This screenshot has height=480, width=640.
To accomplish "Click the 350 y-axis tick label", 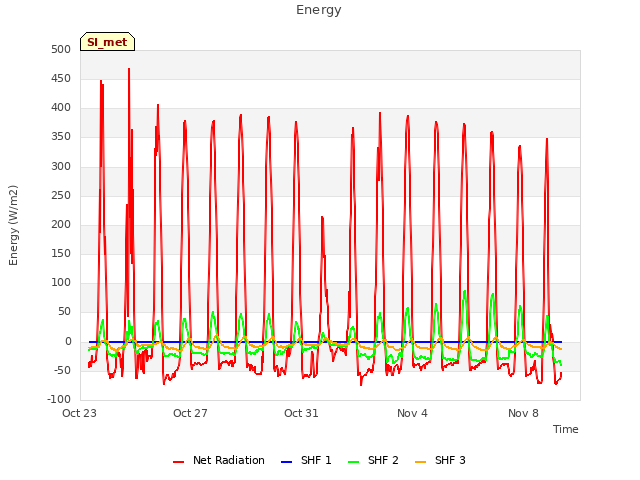I will [x=61, y=137].
